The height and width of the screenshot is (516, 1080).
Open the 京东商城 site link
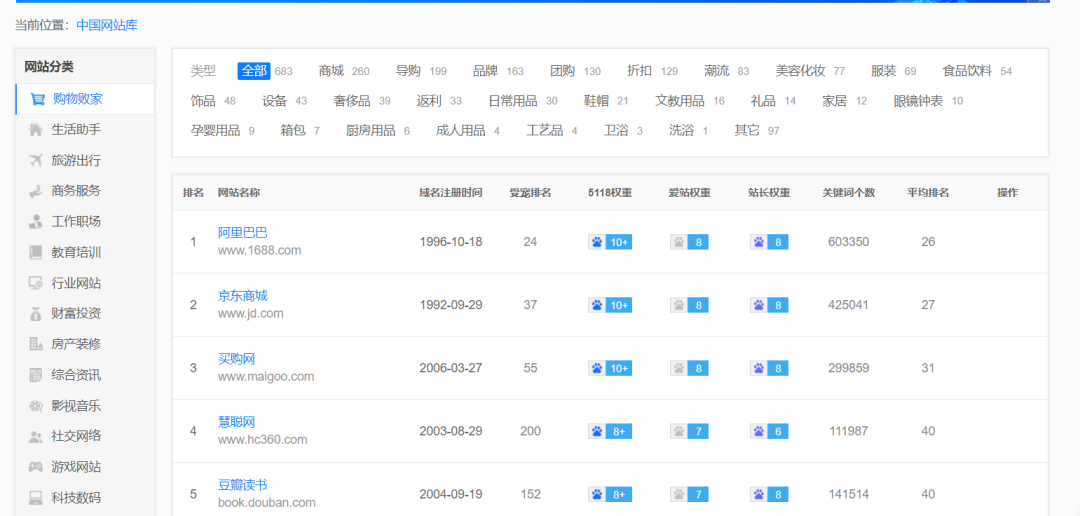(242, 296)
